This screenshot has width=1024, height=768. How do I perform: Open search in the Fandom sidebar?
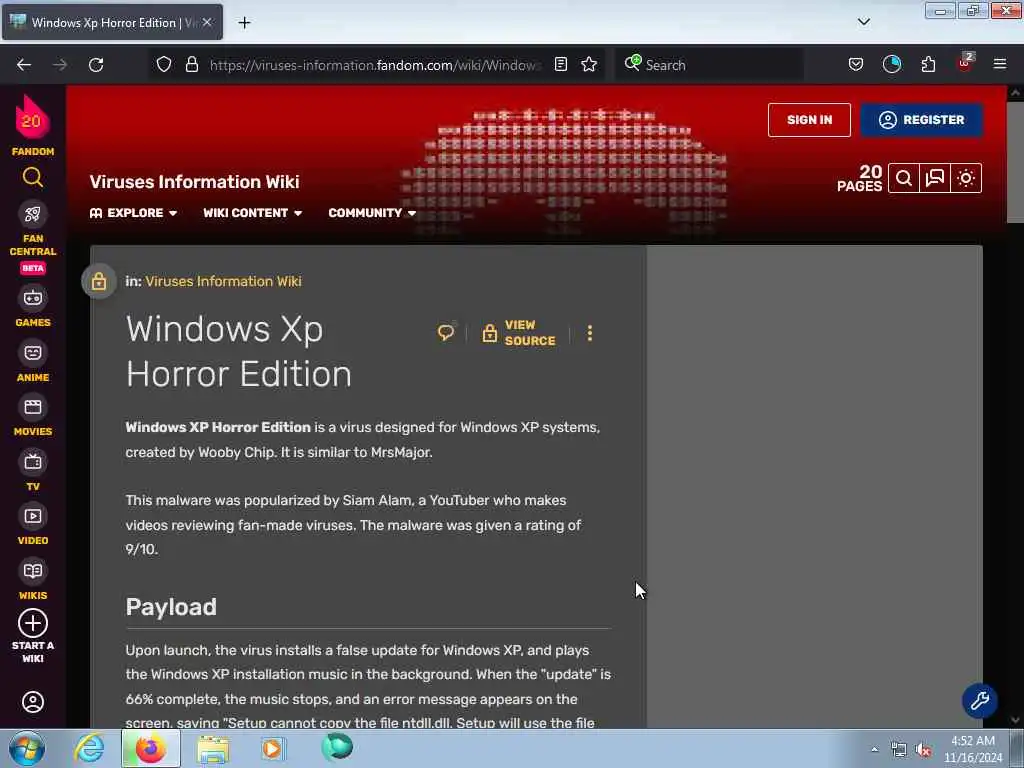pyautogui.click(x=33, y=177)
